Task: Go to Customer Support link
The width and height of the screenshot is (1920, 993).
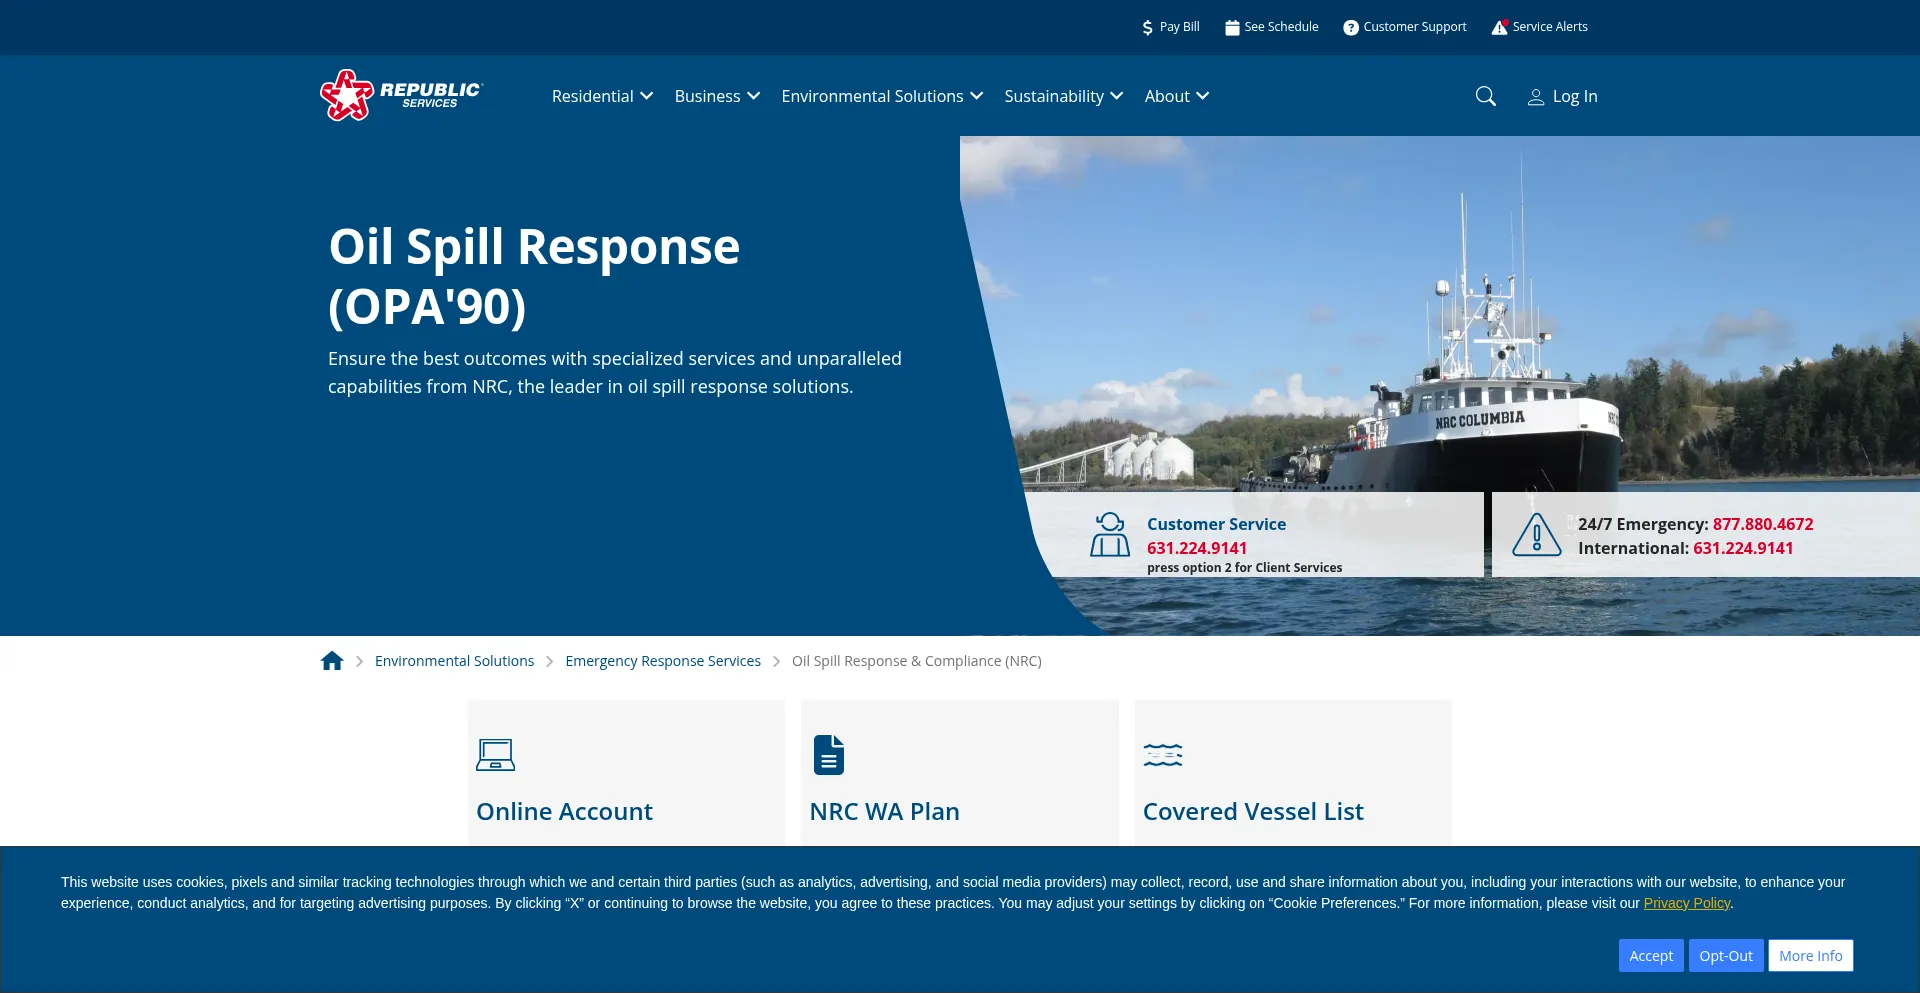Action: pyautogui.click(x=1415, y=27)
